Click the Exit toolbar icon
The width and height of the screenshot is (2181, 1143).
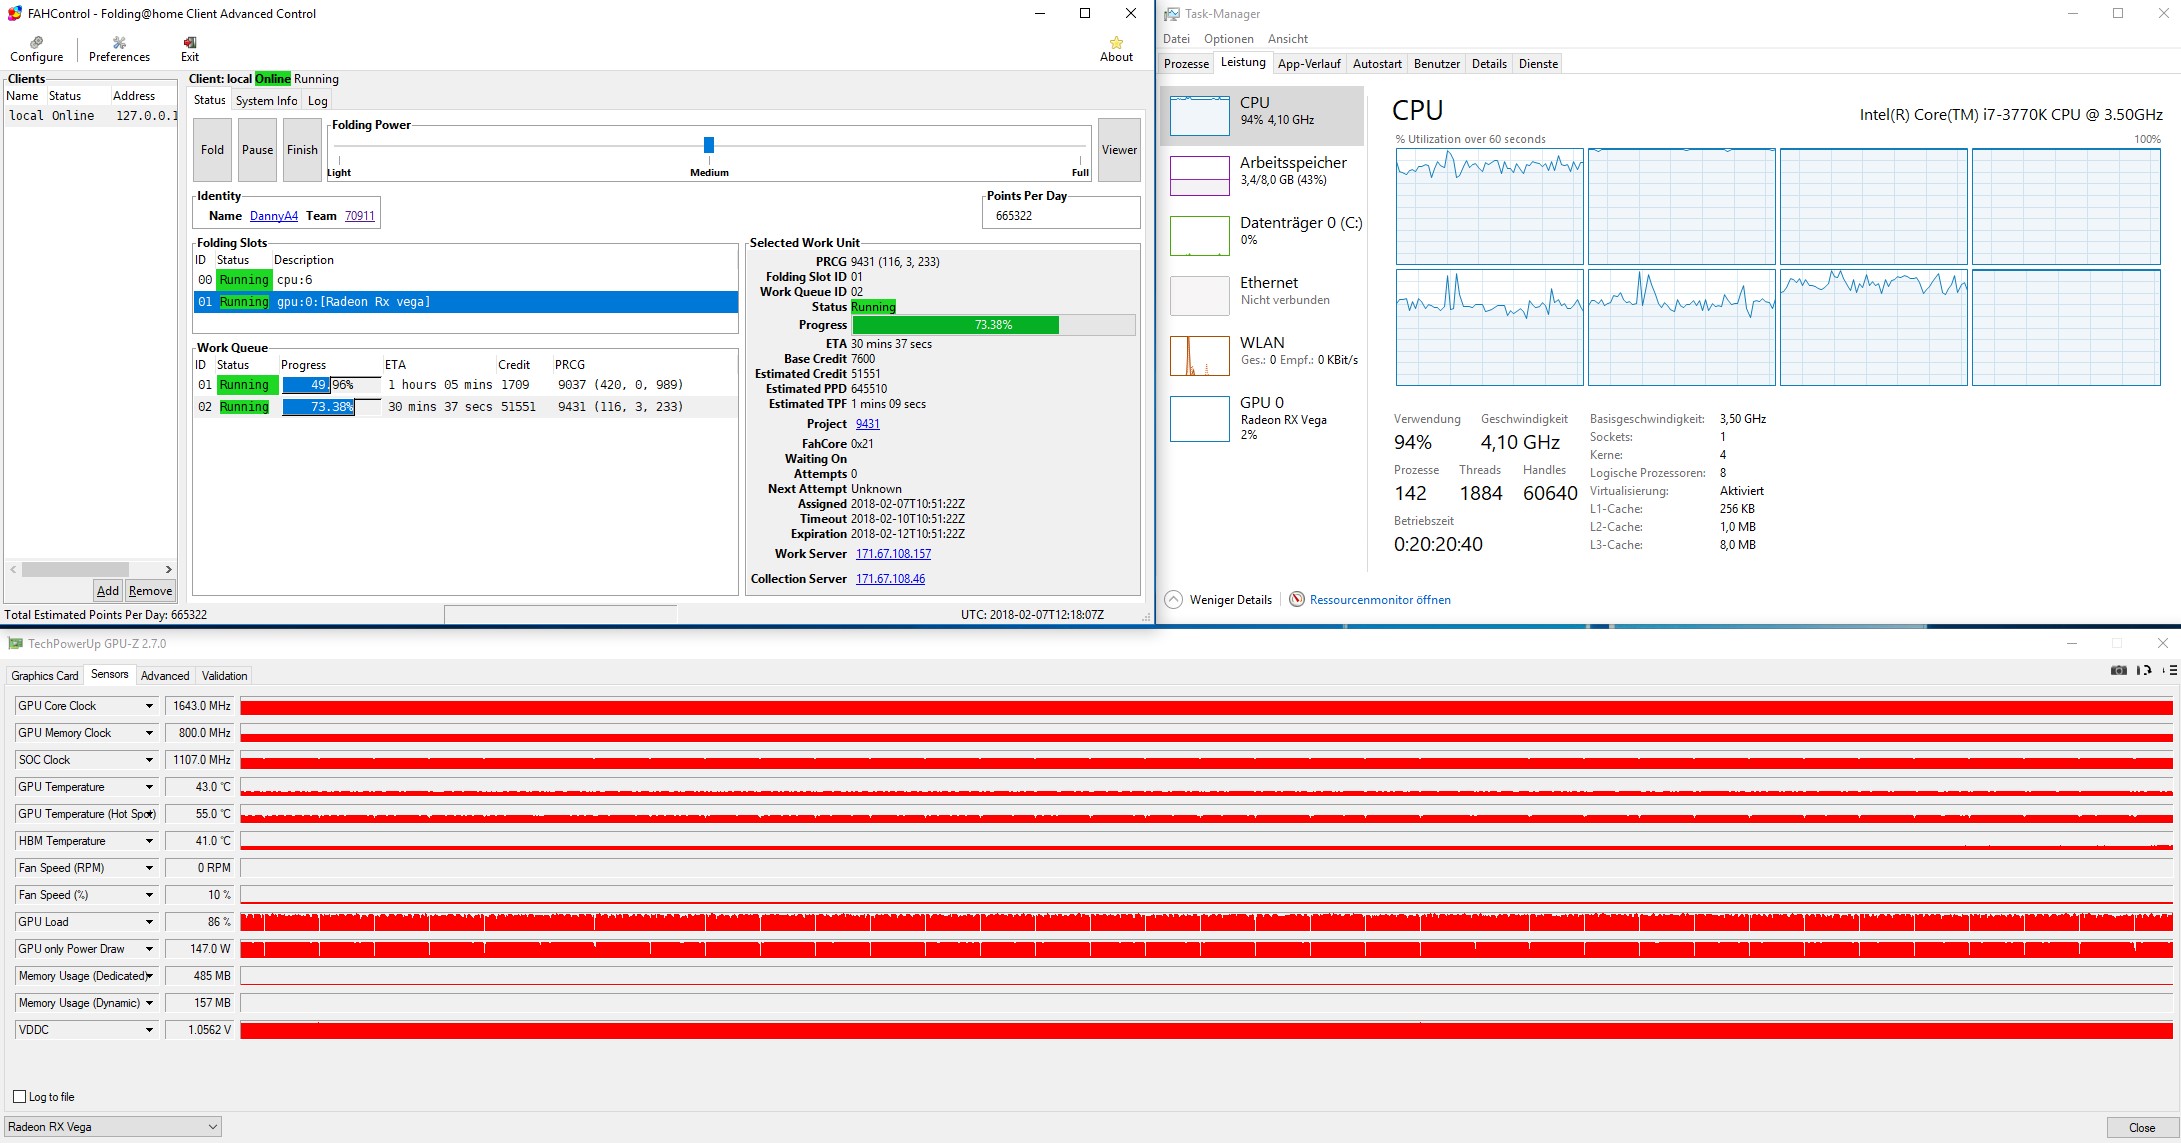tap(190, 43)
